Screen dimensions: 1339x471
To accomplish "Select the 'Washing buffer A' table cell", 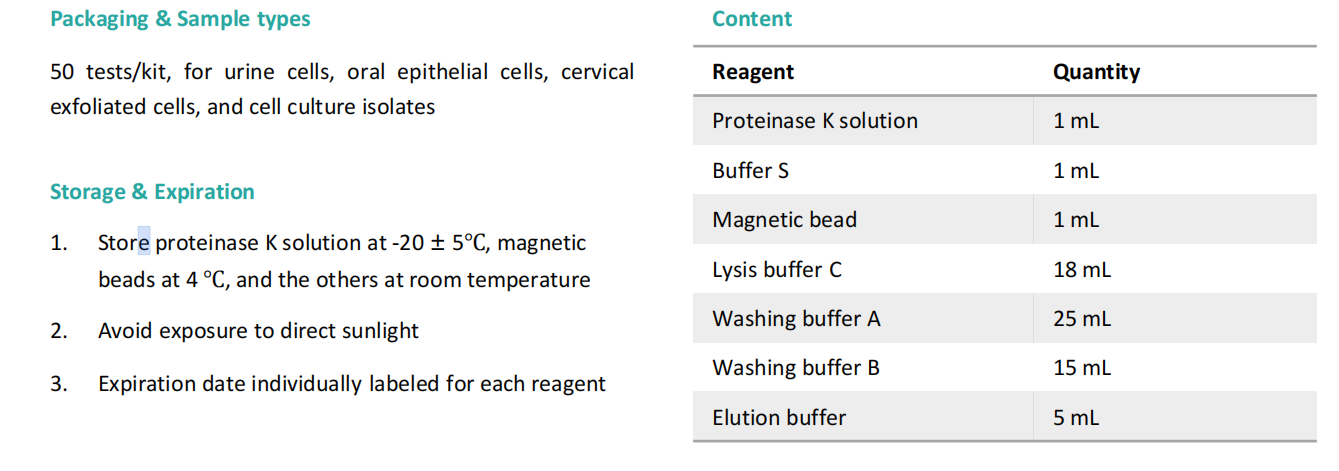I will 796,319.
